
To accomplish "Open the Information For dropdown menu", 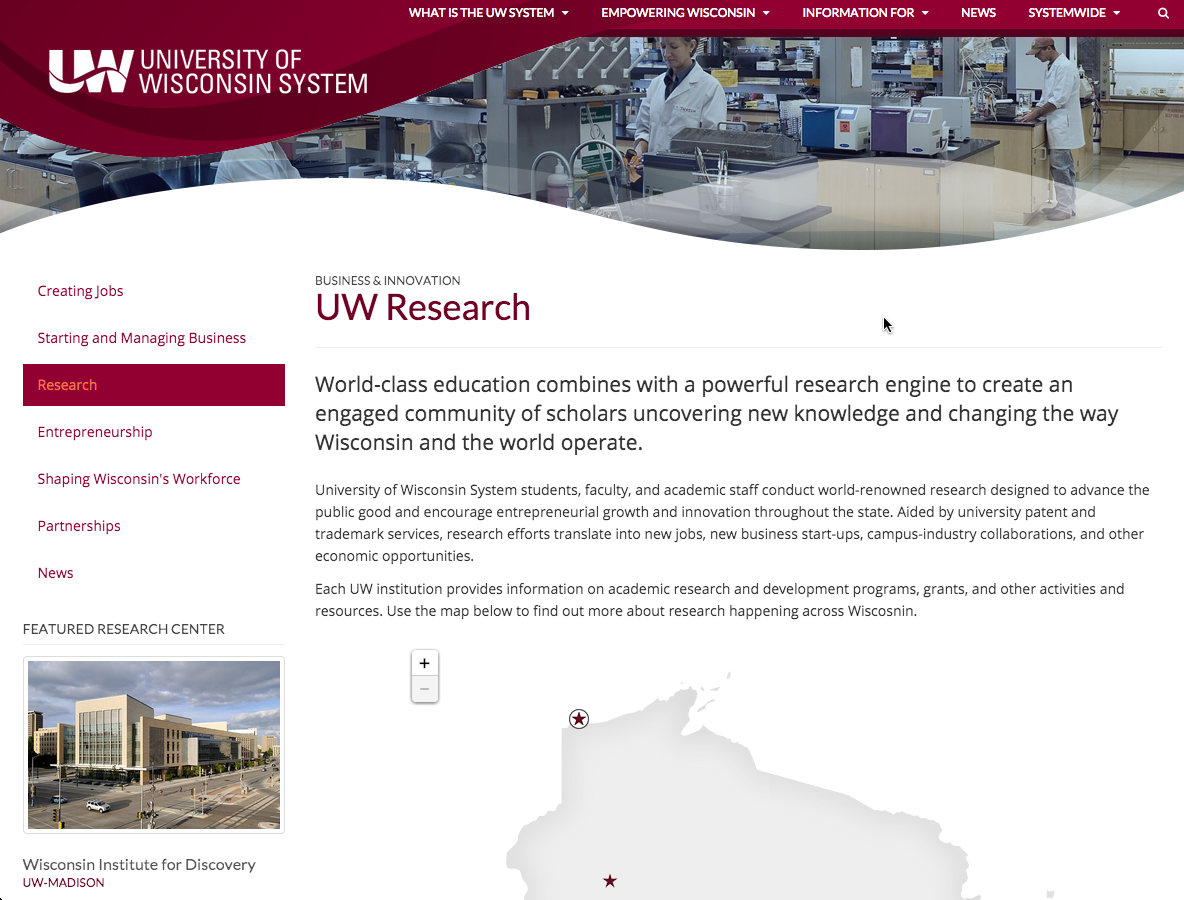I will coord(865,13).
